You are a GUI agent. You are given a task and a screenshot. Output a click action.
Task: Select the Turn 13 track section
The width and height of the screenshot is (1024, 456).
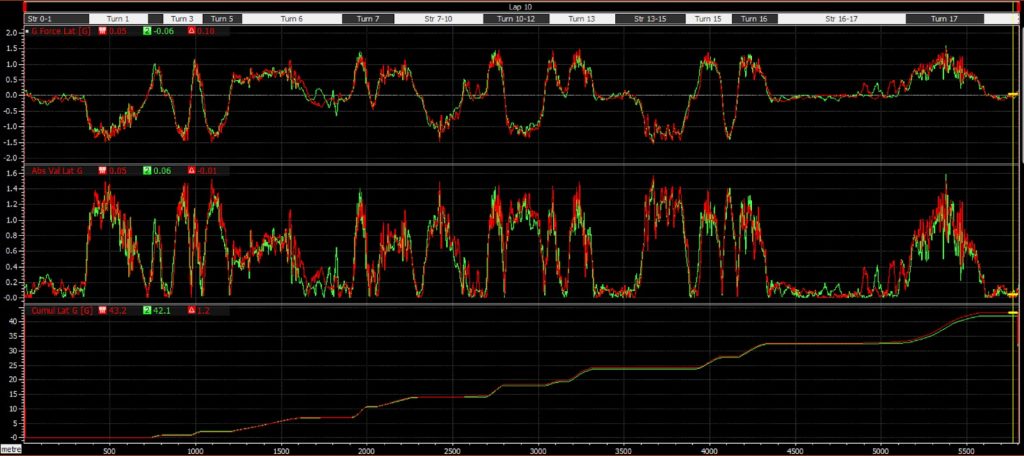point(583,19)
